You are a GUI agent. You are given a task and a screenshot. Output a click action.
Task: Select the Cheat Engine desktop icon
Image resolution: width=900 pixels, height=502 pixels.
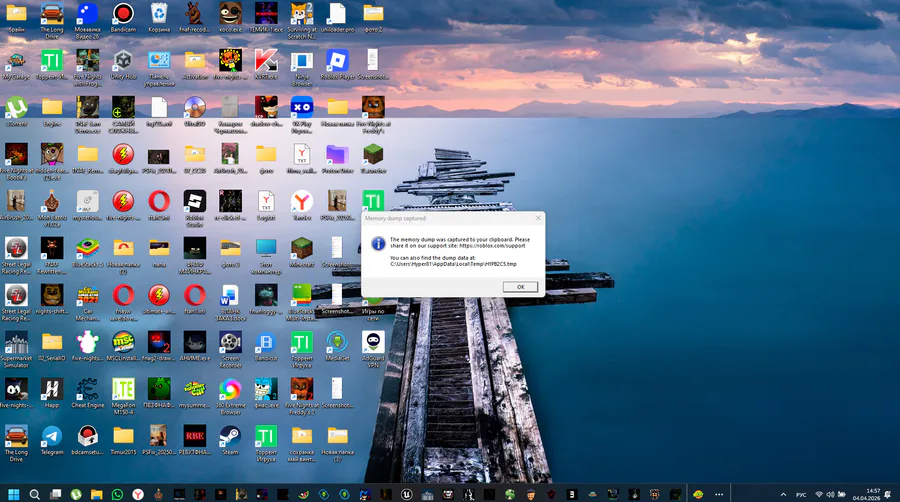pyautogui.click(x=87, y=394)
